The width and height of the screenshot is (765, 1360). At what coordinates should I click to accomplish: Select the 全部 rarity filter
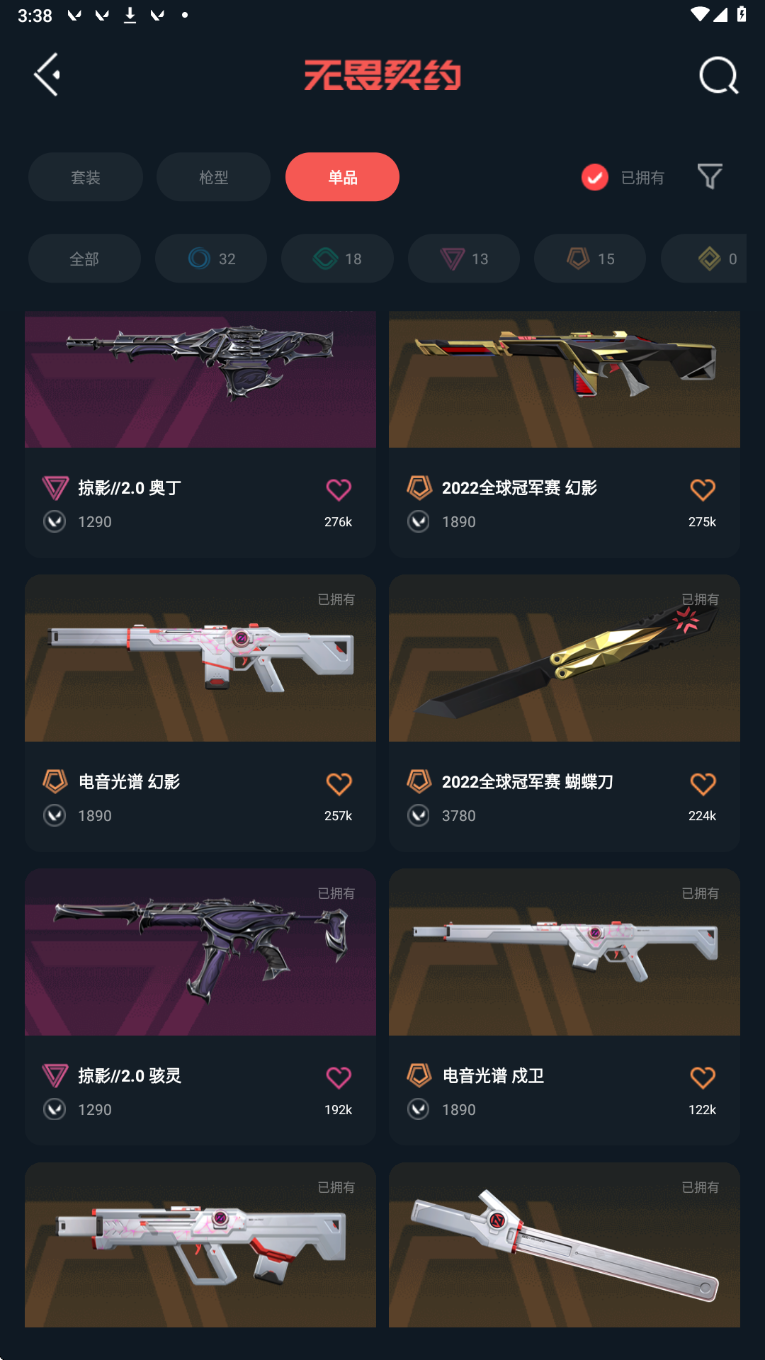[84, 259]
